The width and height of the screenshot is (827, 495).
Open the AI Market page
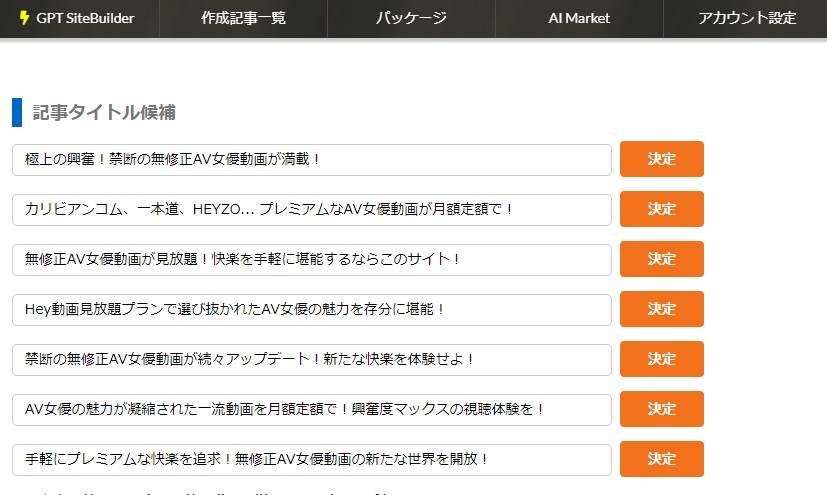579,18
